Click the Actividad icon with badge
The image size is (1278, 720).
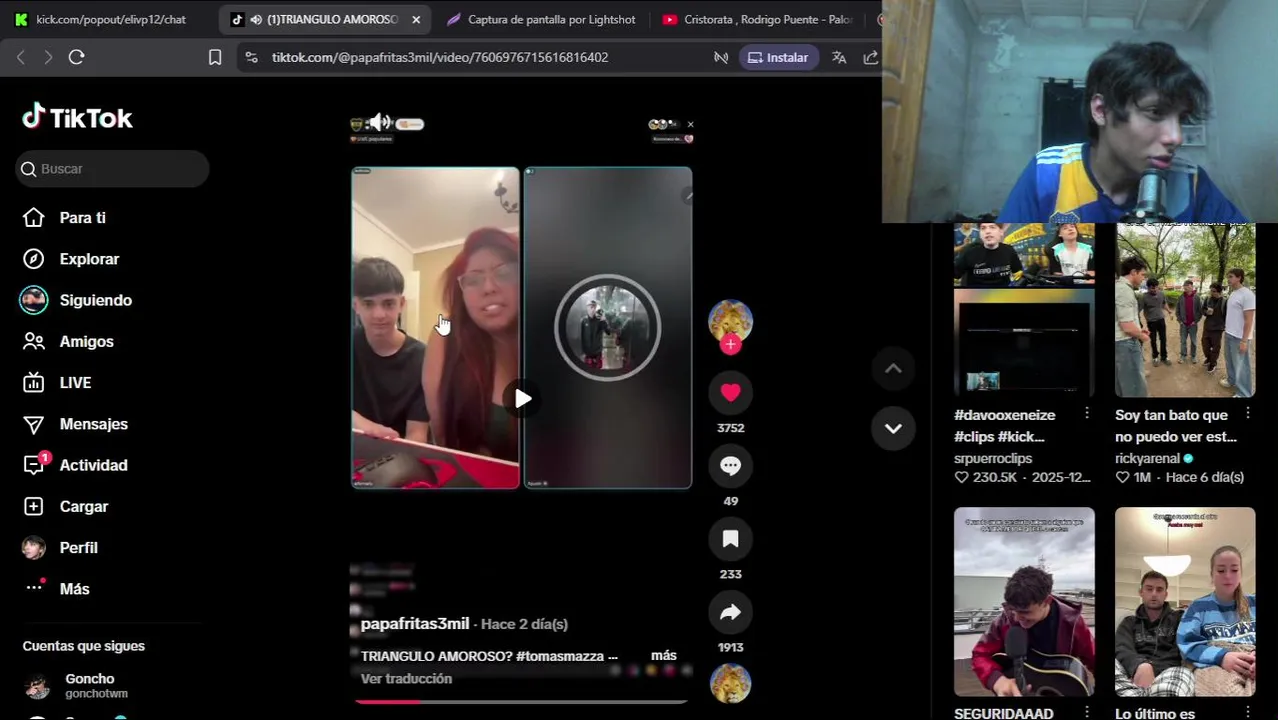click(35, 464)
